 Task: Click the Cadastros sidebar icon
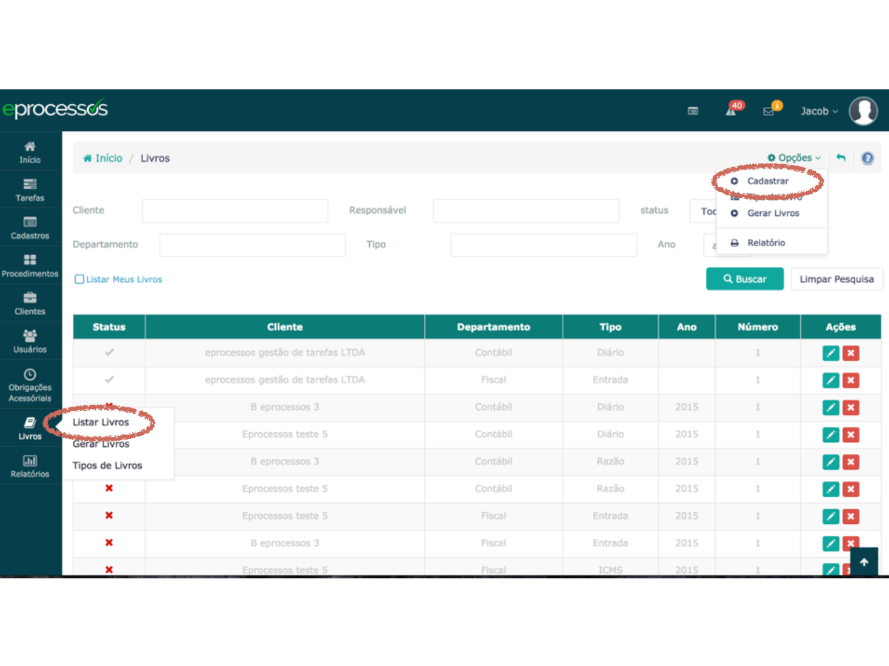pos(30,227)
